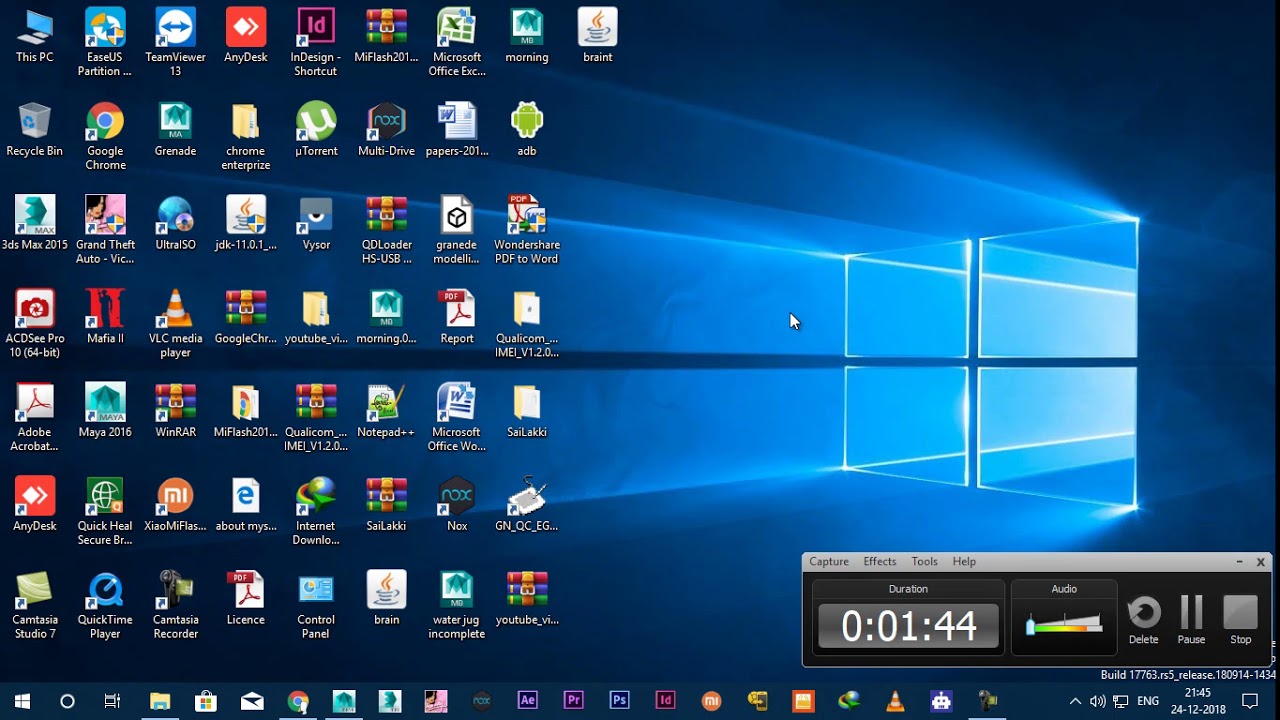Image resolution: width=1280 pixels, height=720 pixels.
Task: Open the Effects menu in Camtasia Recorder
Action: pyautogui.click(x=880, y=562)
